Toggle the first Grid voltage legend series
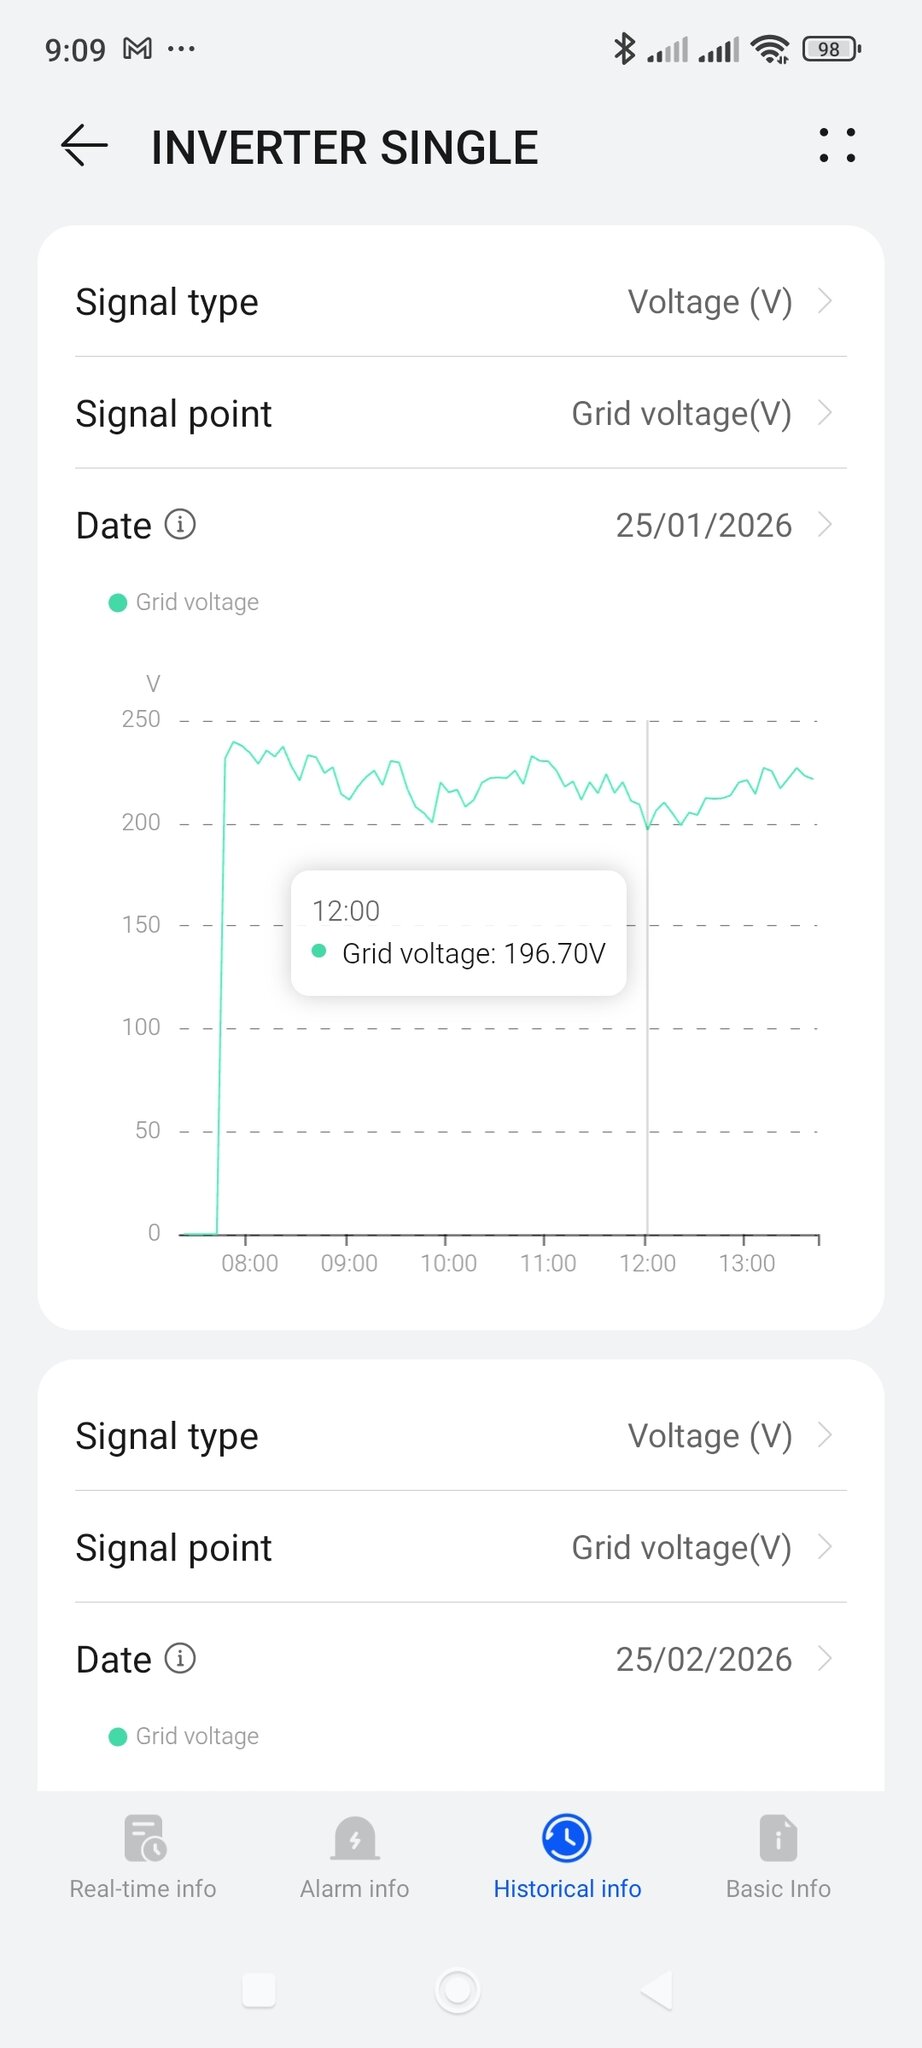Image resolution: width=922 pixels, height=2048 pixels. click(x=184, y=602)
